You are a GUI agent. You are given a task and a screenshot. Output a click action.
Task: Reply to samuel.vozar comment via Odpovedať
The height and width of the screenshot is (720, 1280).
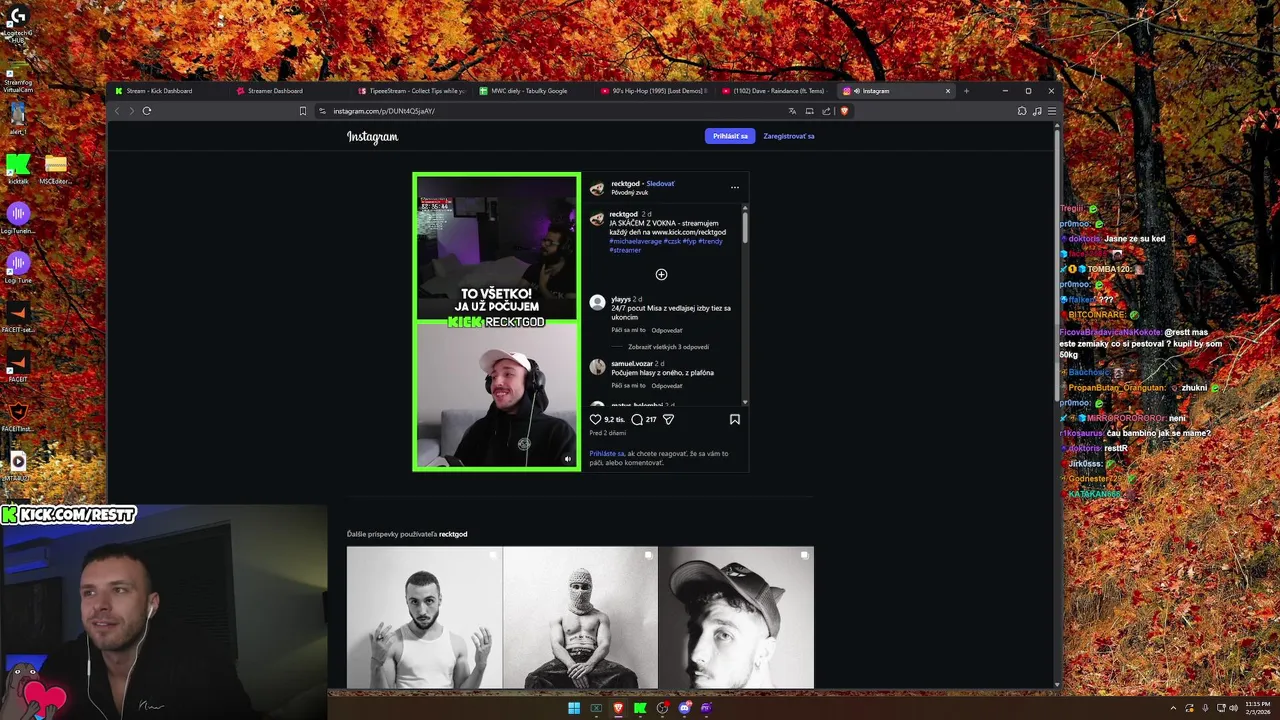[x=667, y=386]
